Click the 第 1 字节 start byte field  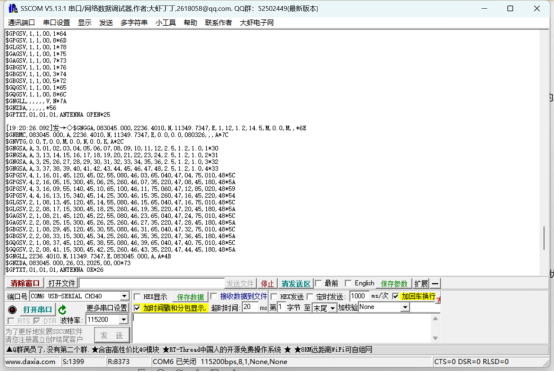pos(281,307)
